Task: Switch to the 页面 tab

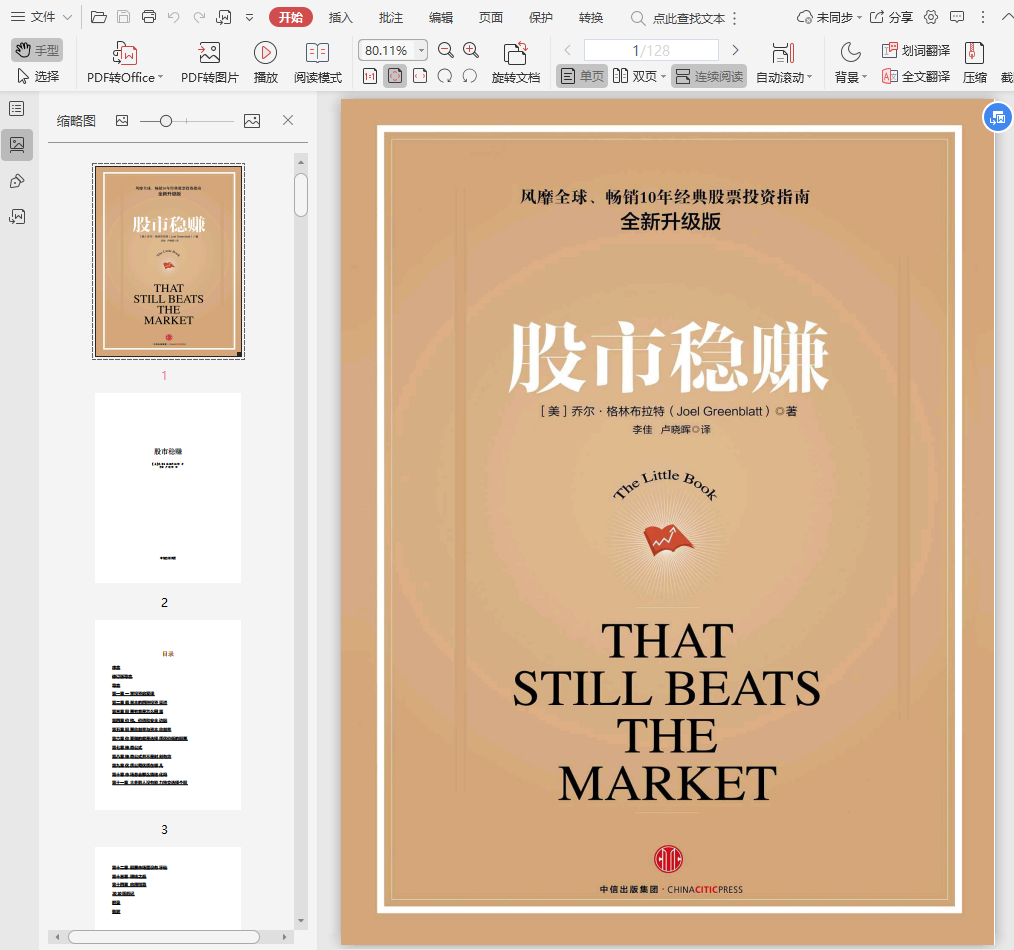Action: 491,17
